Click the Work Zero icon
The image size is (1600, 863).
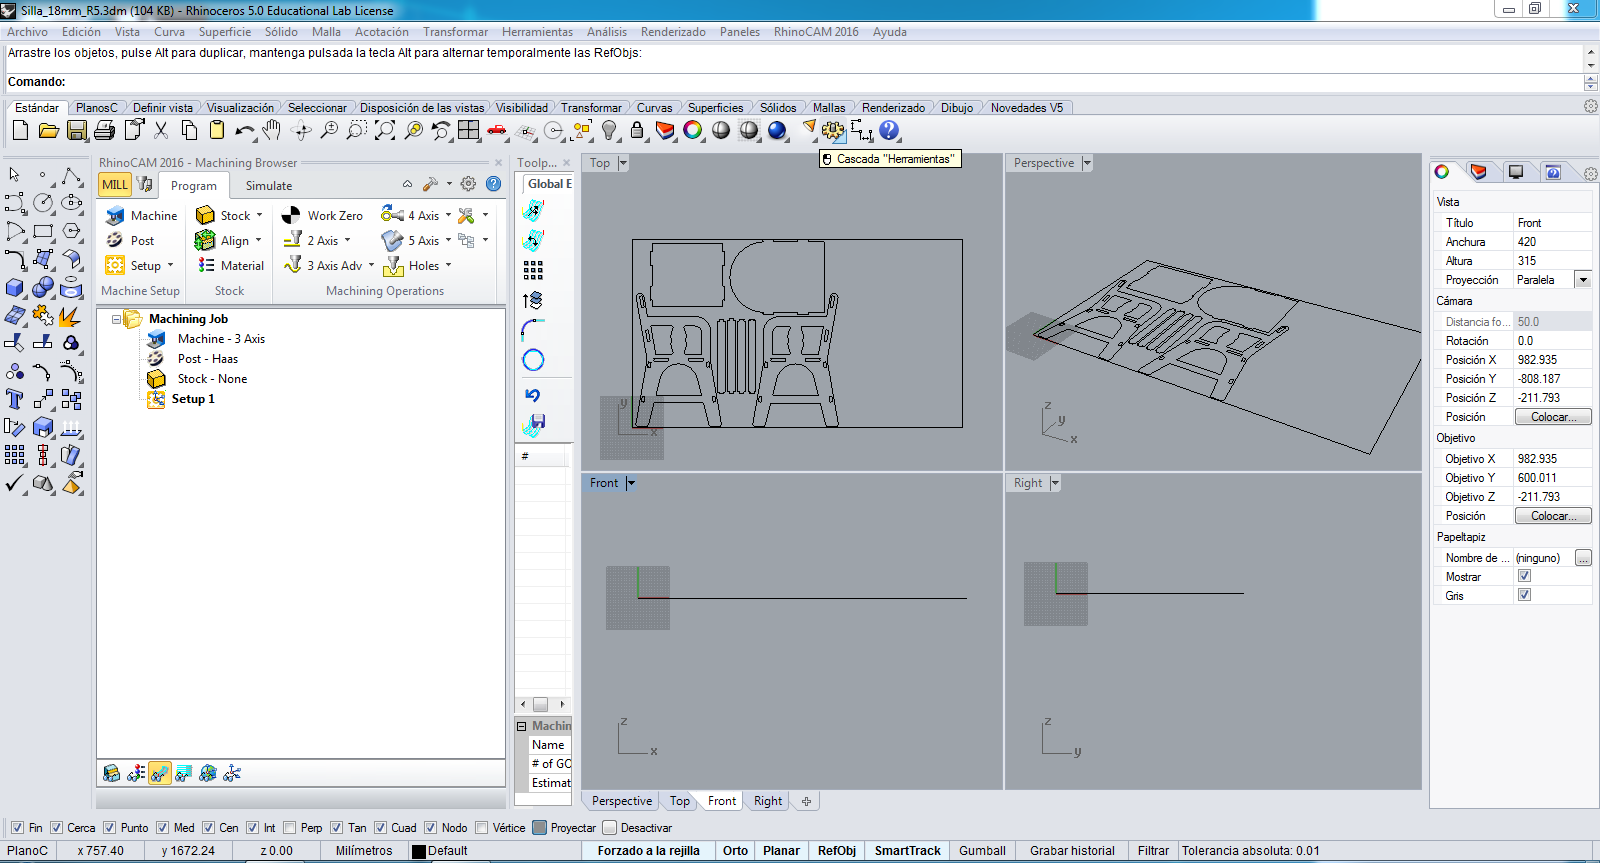coord(291,215)
